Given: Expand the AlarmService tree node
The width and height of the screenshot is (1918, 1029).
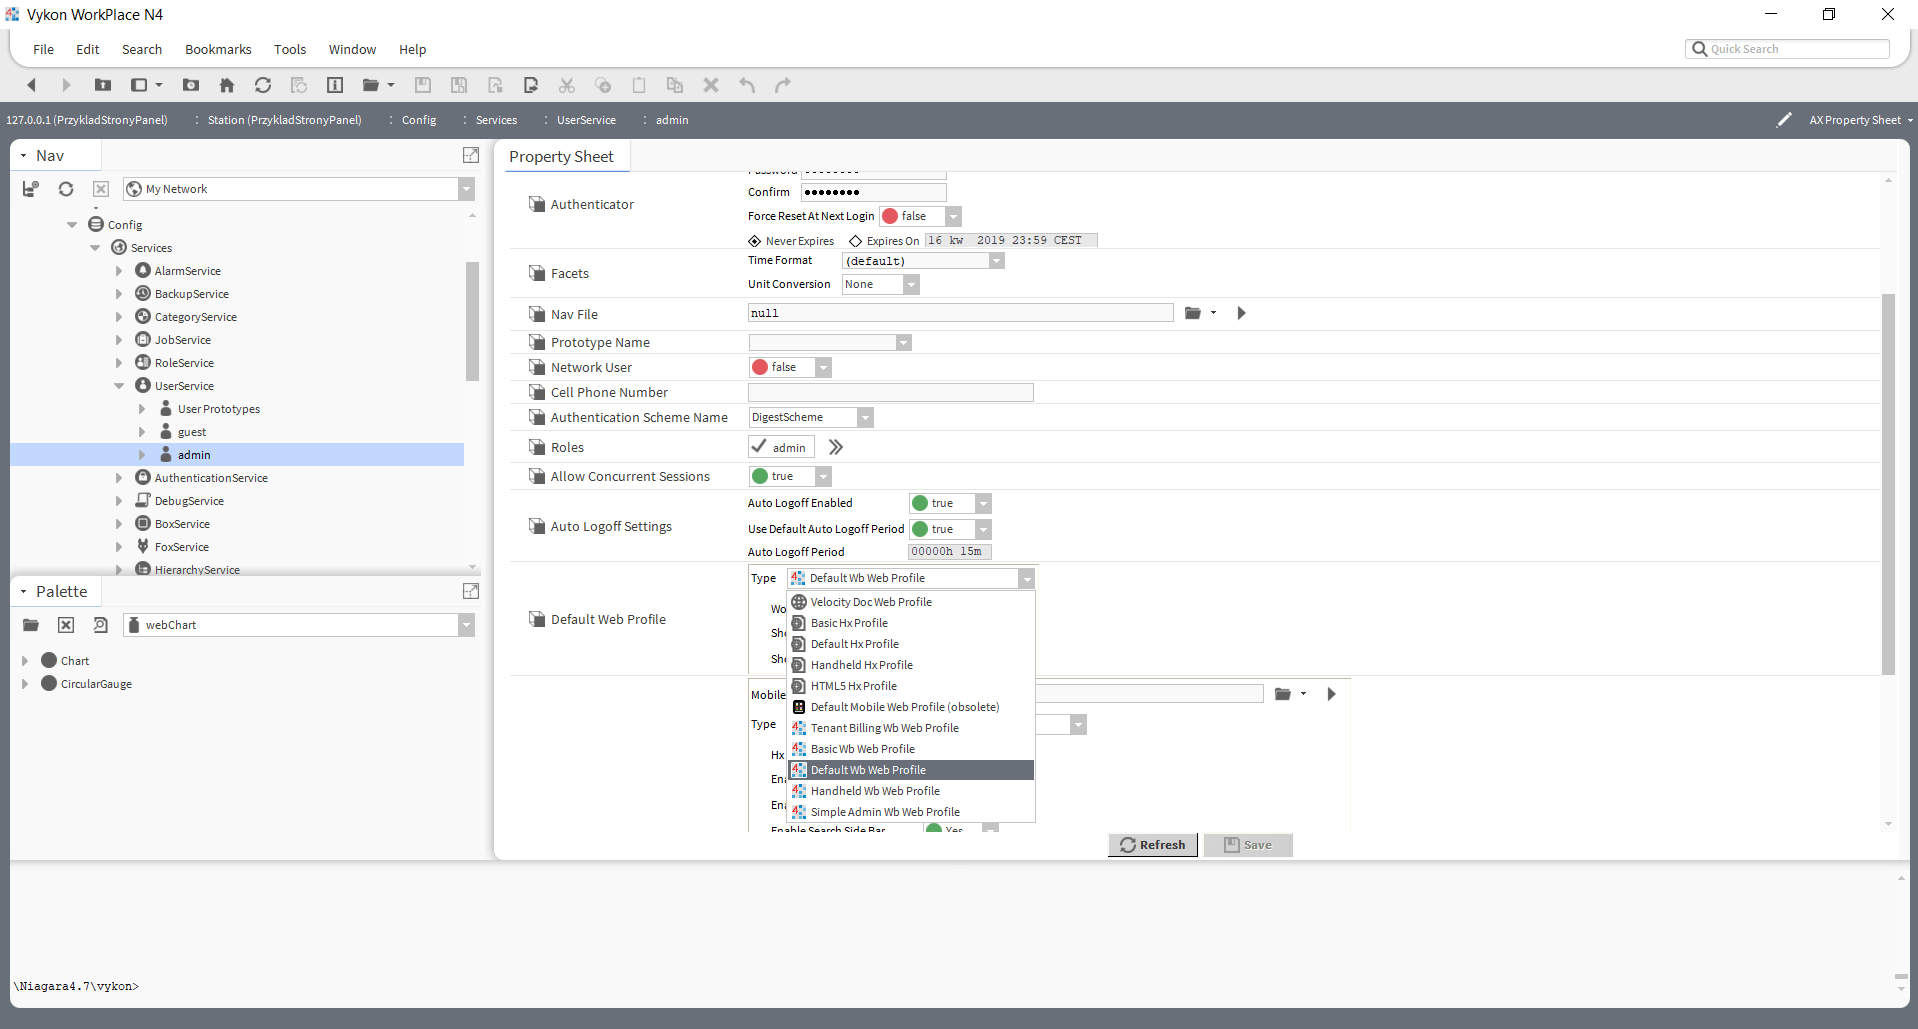Looking at the screenshot, I should pyautogui.click(x=119, y=271).
